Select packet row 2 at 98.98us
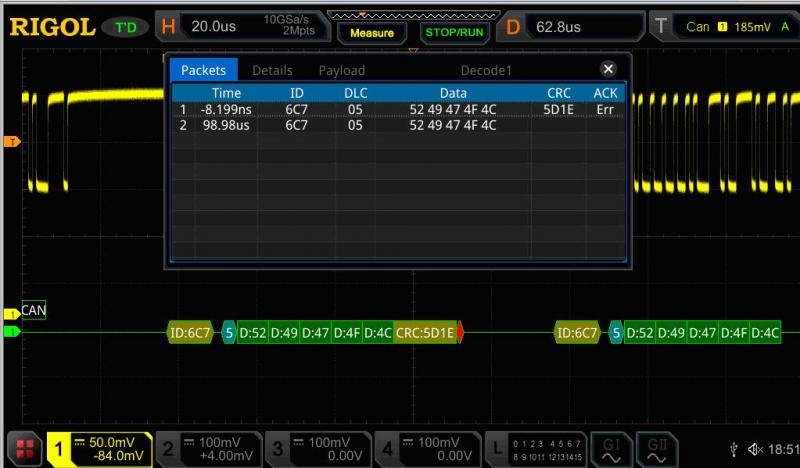 tap(398, 125)
